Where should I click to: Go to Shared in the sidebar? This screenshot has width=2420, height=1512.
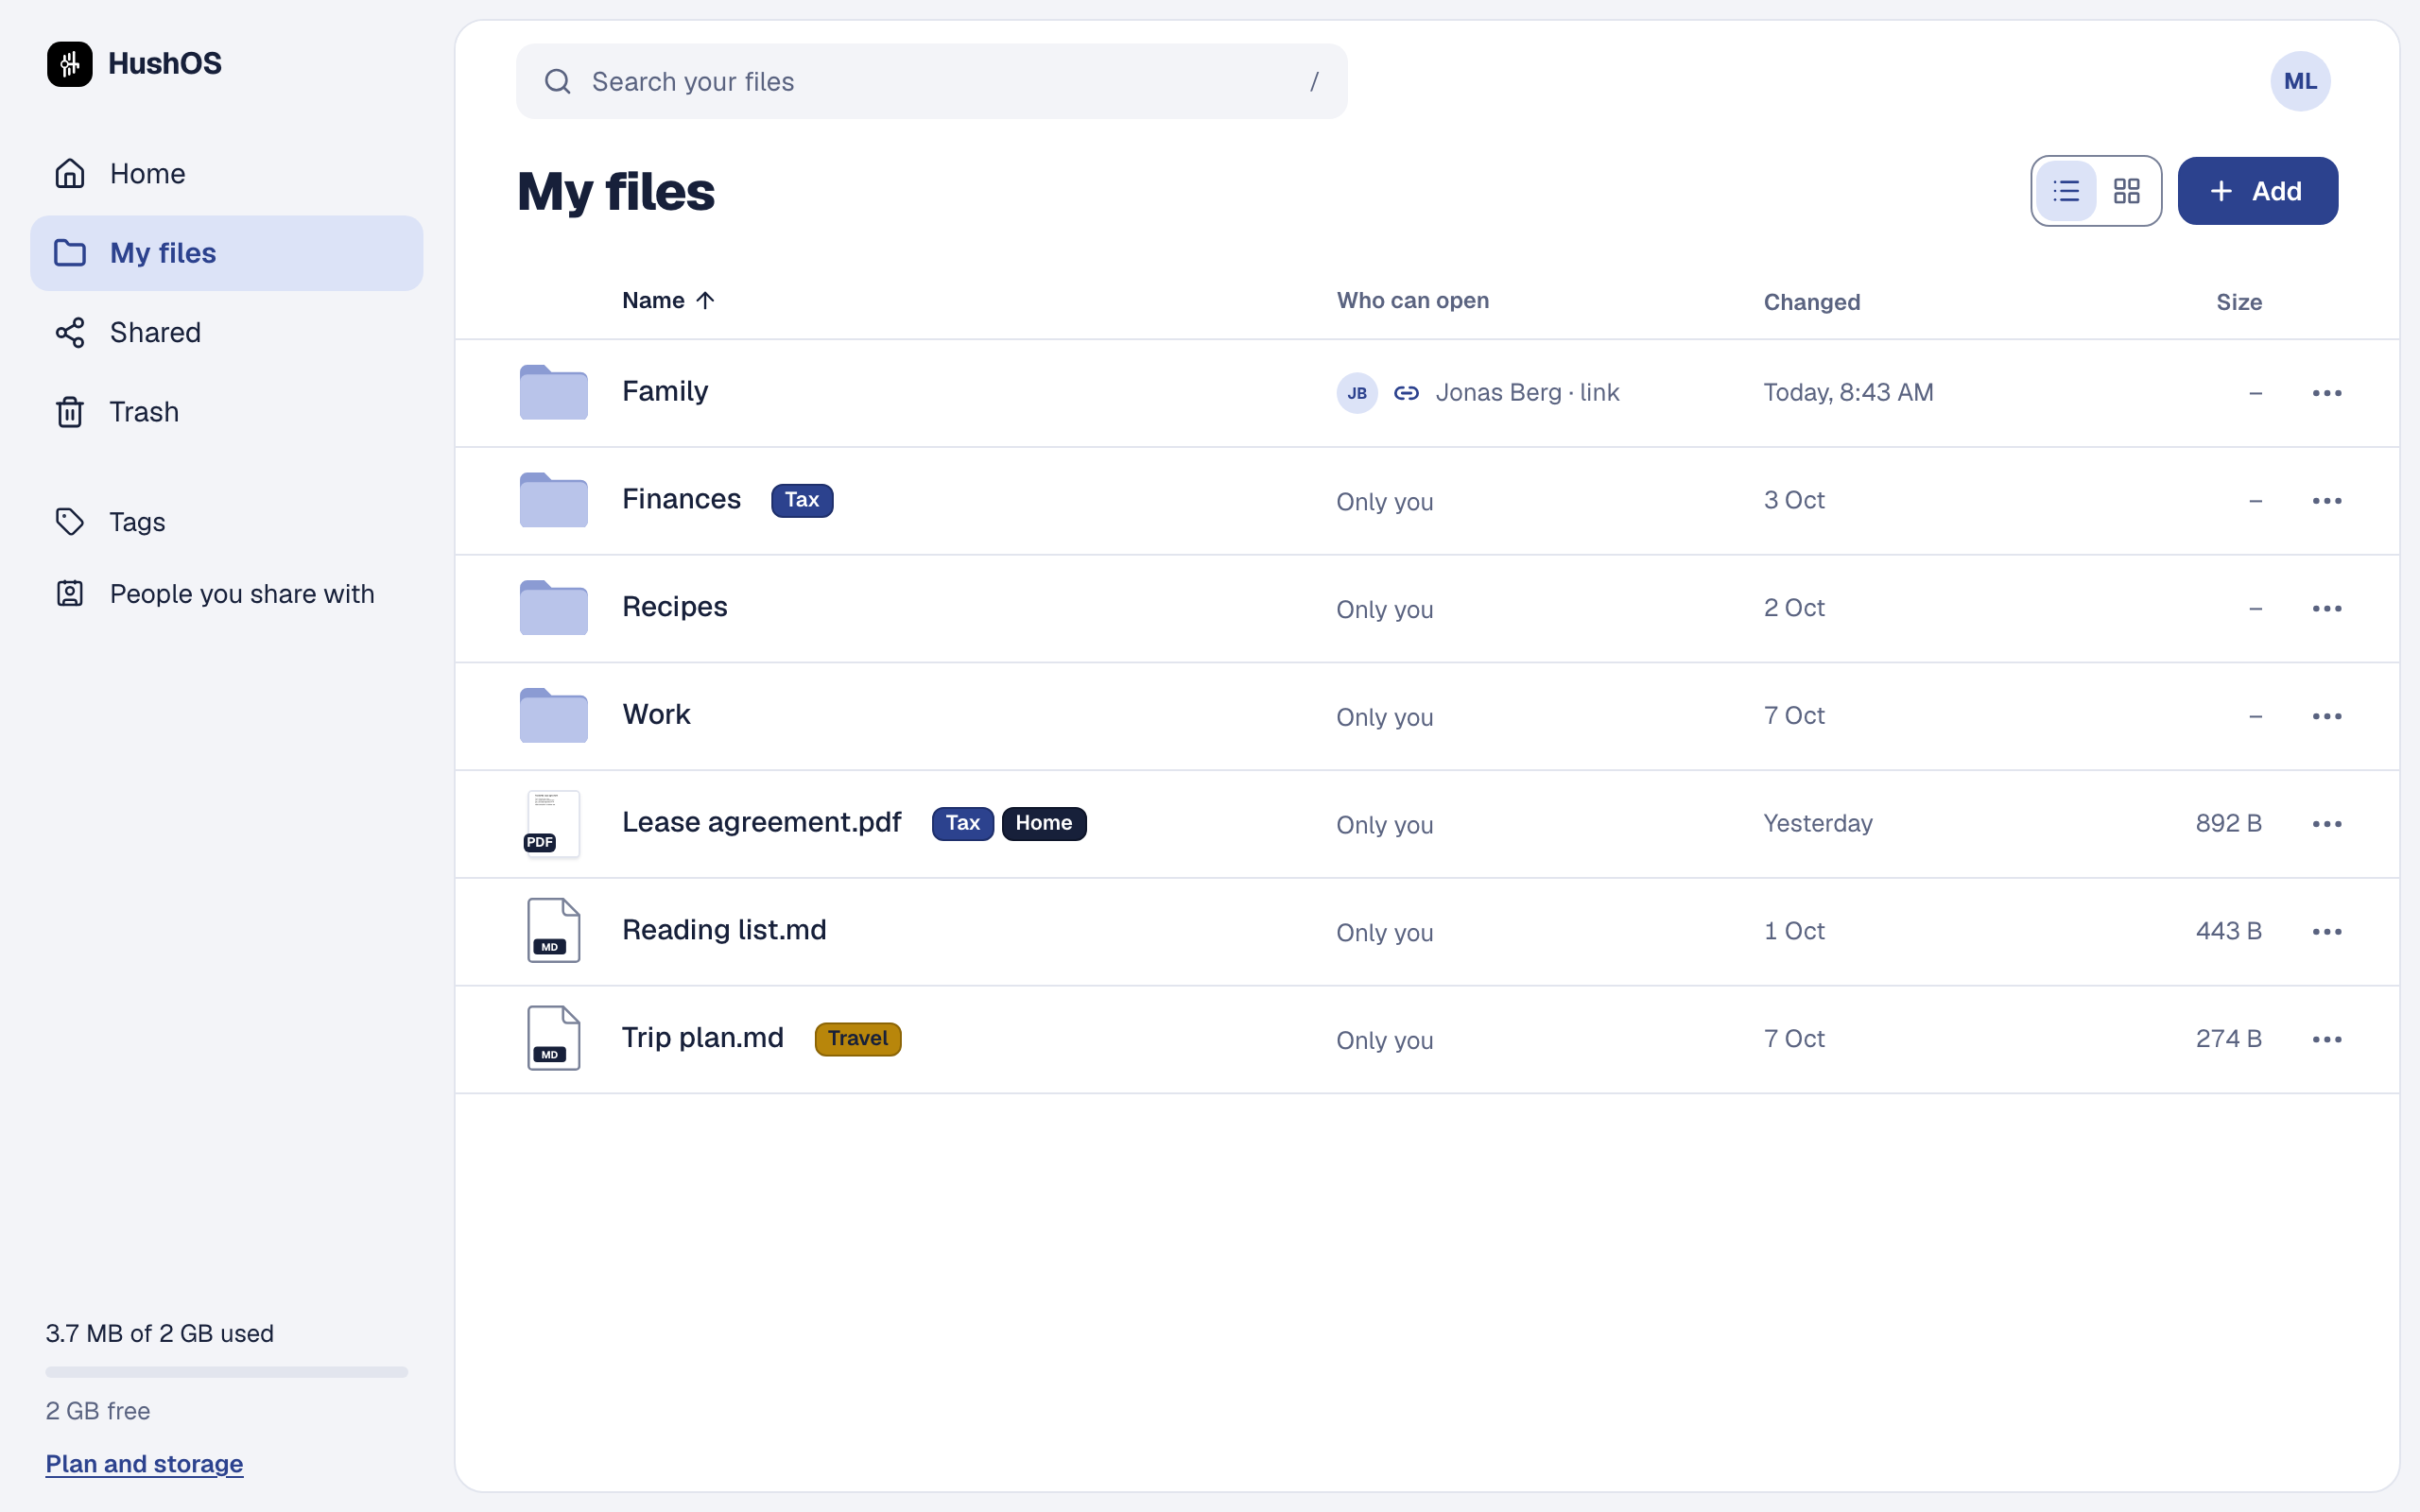click(x=226, y=333)
